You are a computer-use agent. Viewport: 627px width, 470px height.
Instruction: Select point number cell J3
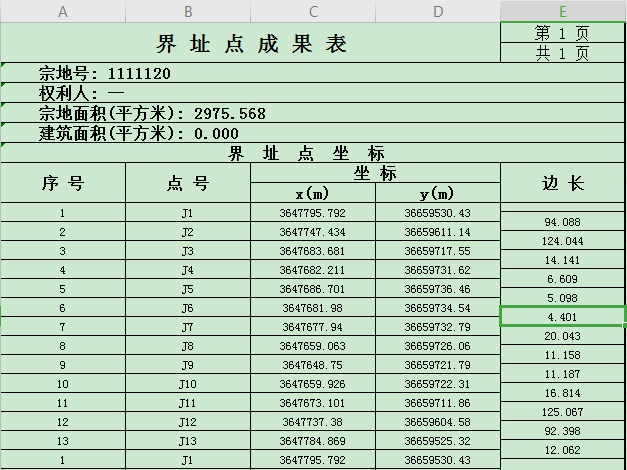pyautogui.click(x=188, y=251)
